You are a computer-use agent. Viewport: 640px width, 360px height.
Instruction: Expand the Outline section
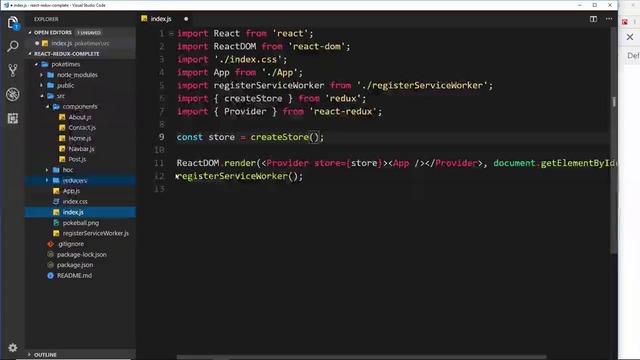point(29,355)
